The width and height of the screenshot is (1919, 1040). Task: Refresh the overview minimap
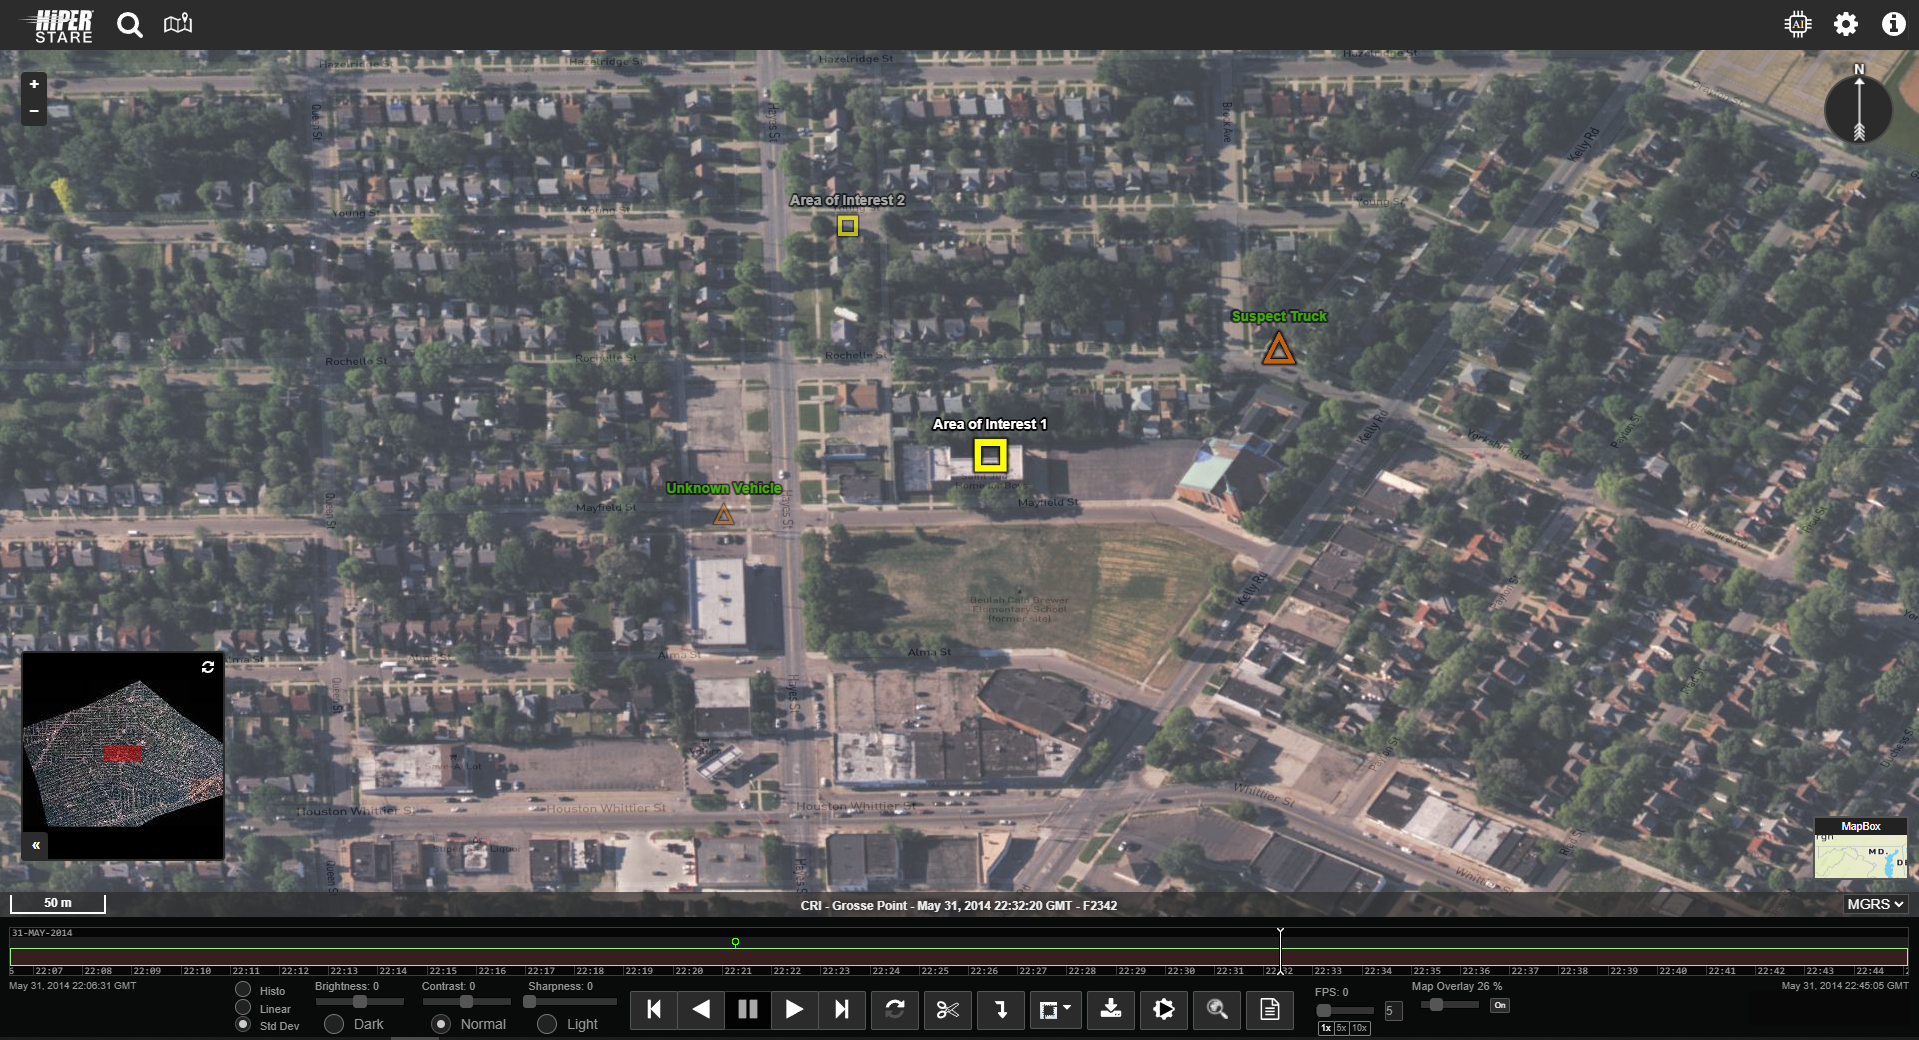[208, 667]
